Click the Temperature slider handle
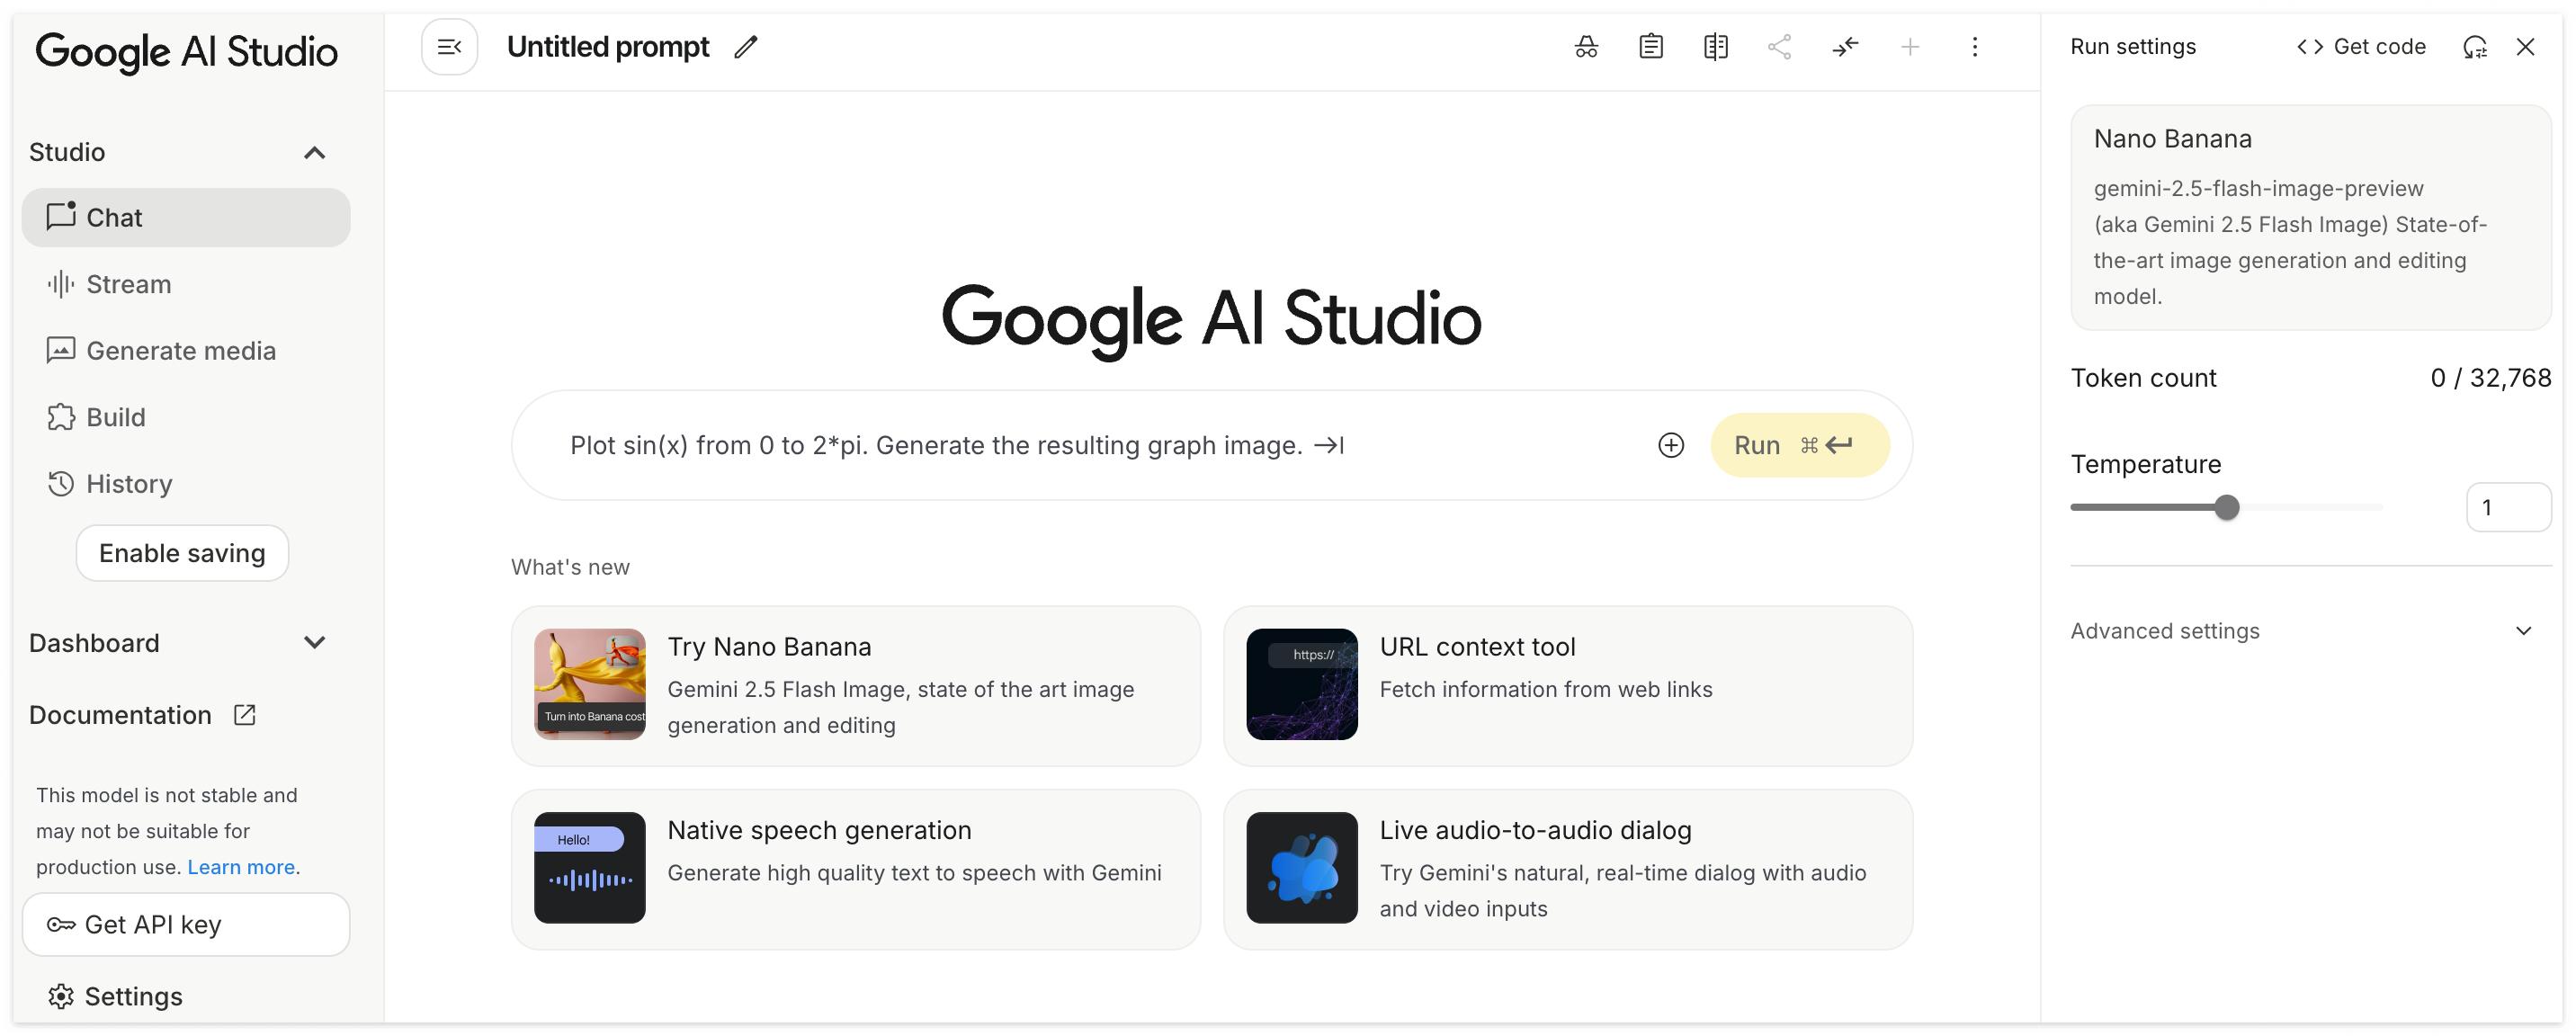Screen dimensions: 2576x1036 (x=2226, y=508)
